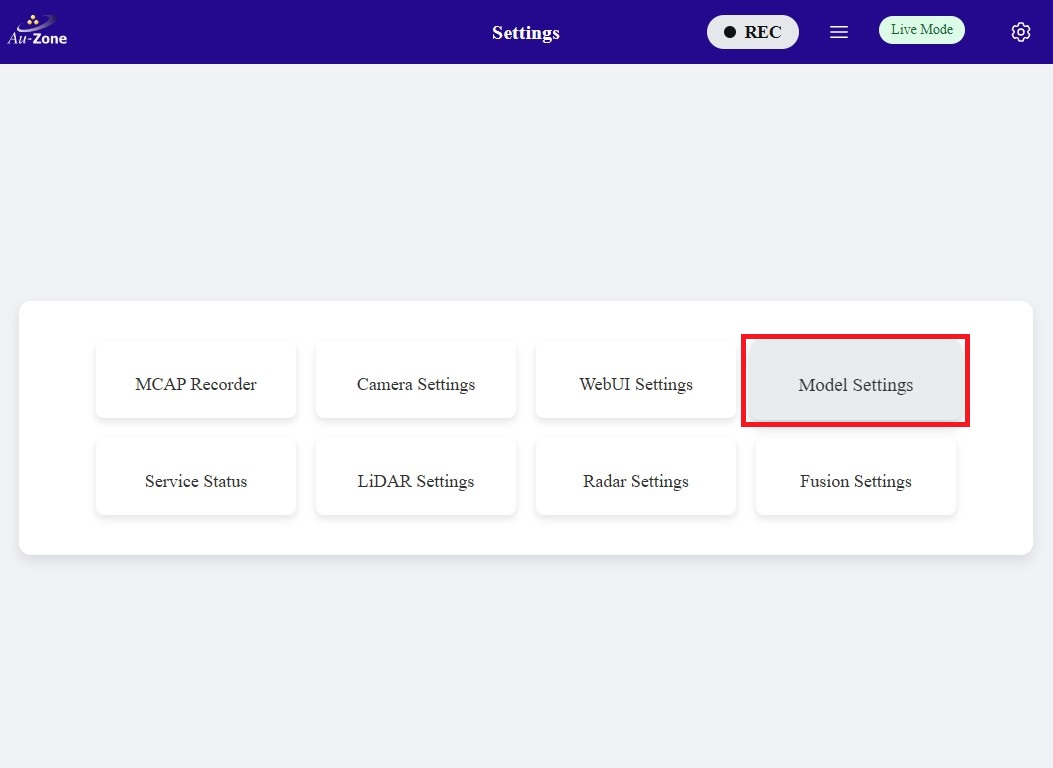Image resolution: width=1053 pixels, height=768 pixels.
Task: Open the gear settings icon
Action: (1020, 32)
